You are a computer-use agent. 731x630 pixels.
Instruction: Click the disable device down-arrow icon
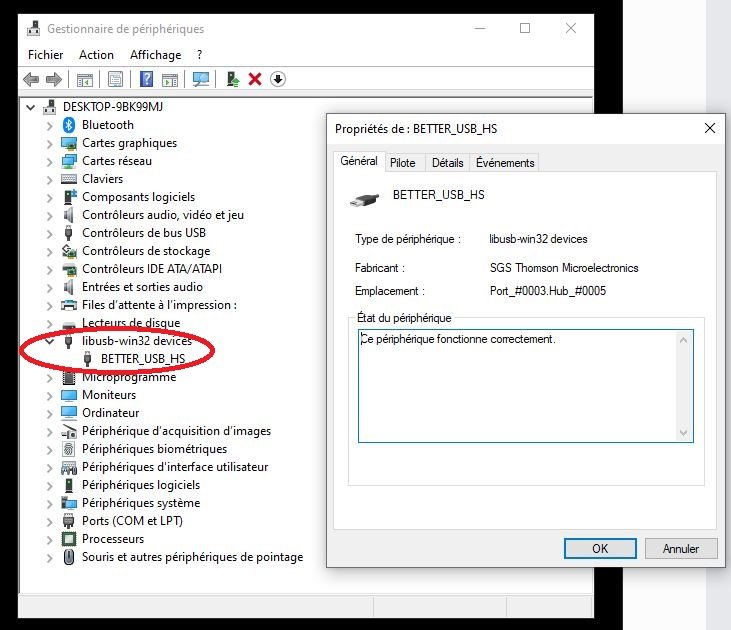coord(278,79)
